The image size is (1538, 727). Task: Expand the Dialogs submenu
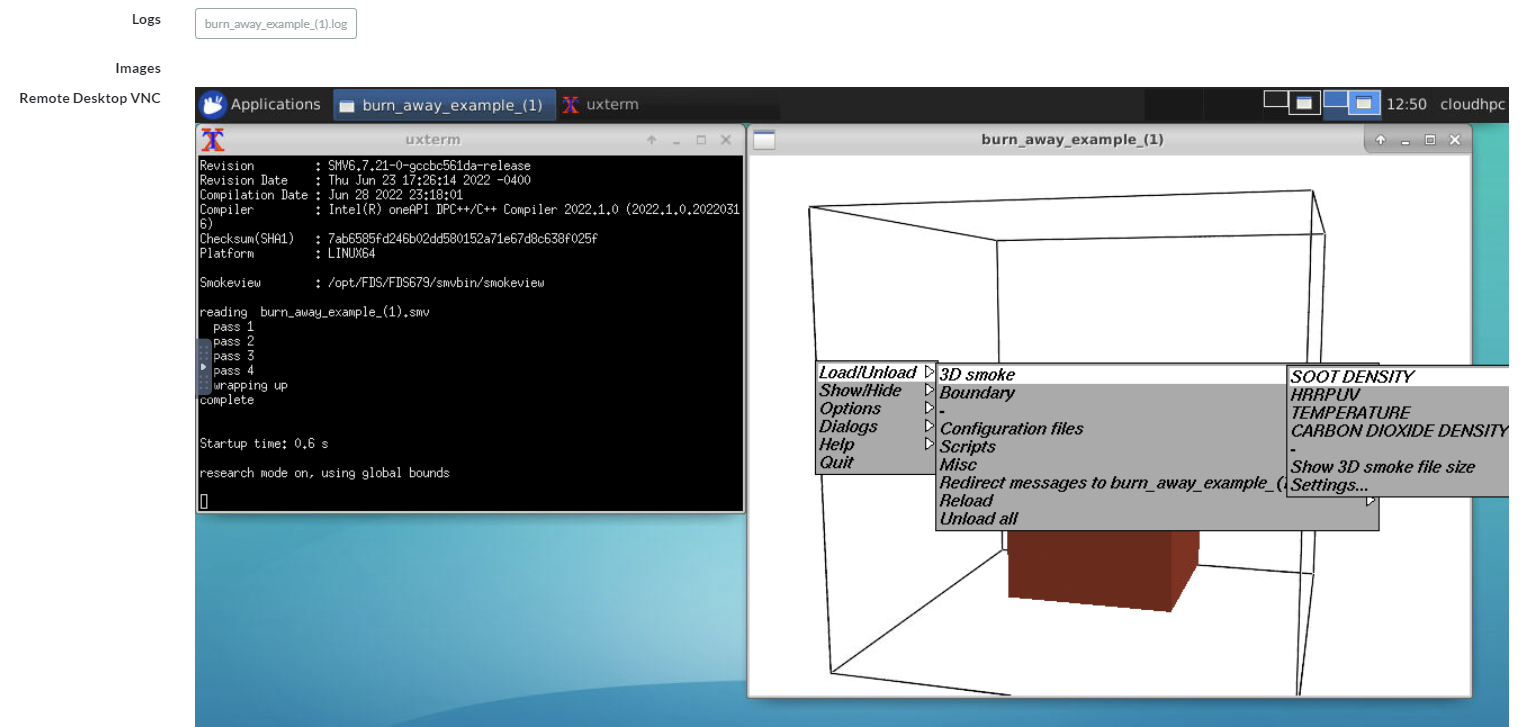pyautogui.click(x=929, y=426)
